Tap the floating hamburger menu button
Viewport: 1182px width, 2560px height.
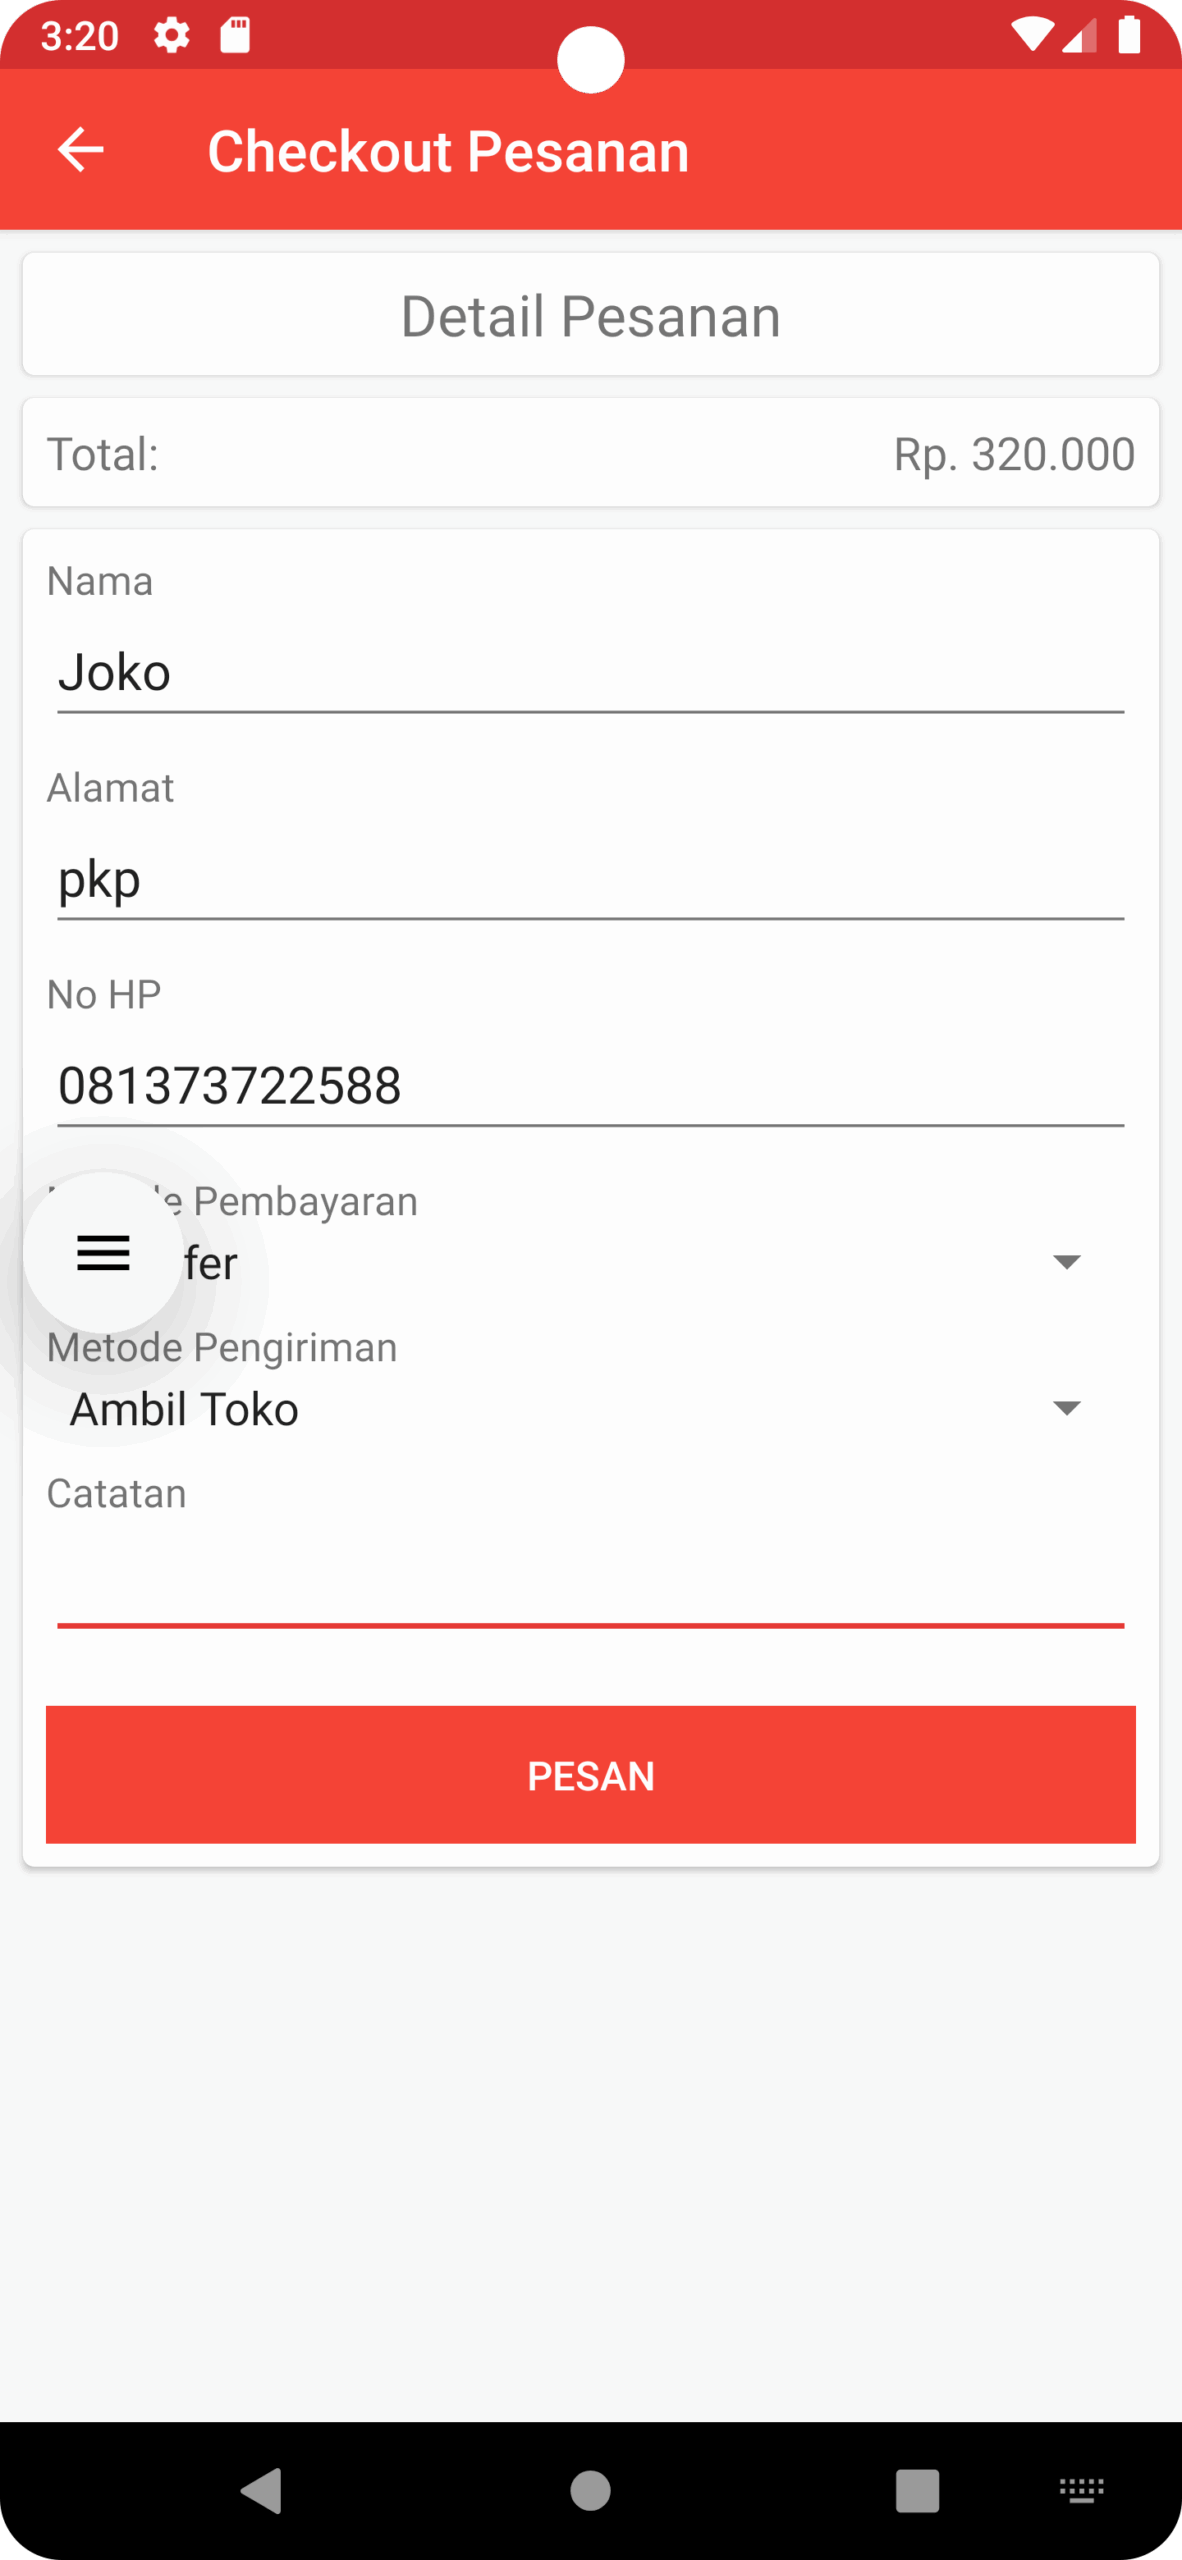[x=104, y=1252]
